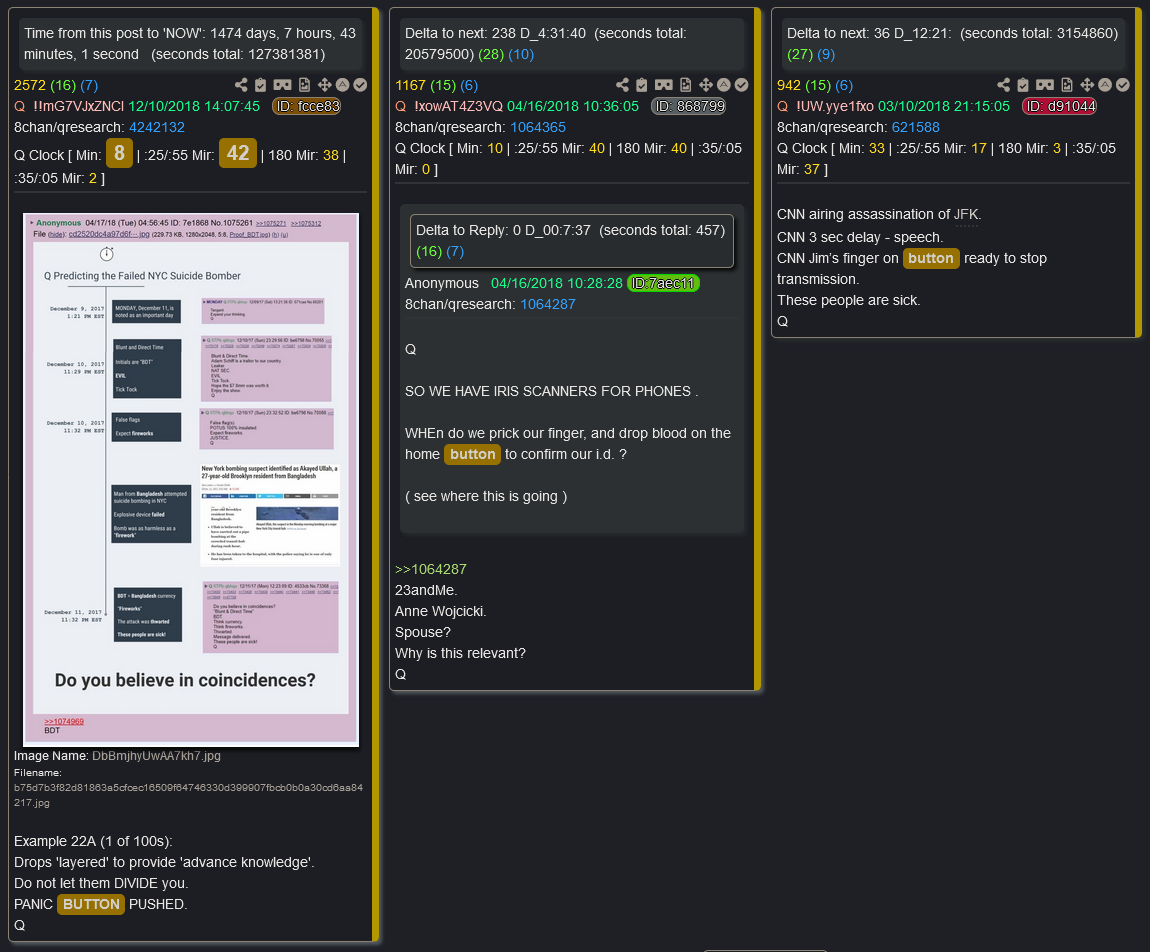The image size is (1150, 952).
Task: Click the text 'Do not let them DIVIDE you.'
Action: pyautogui.click(x=101, y=883)
